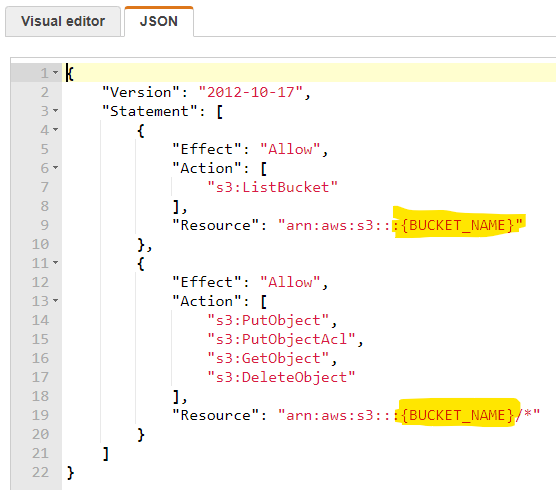Click the "s3:GetObject" action line
The image size is (556, 490).
tap(268, 358)
